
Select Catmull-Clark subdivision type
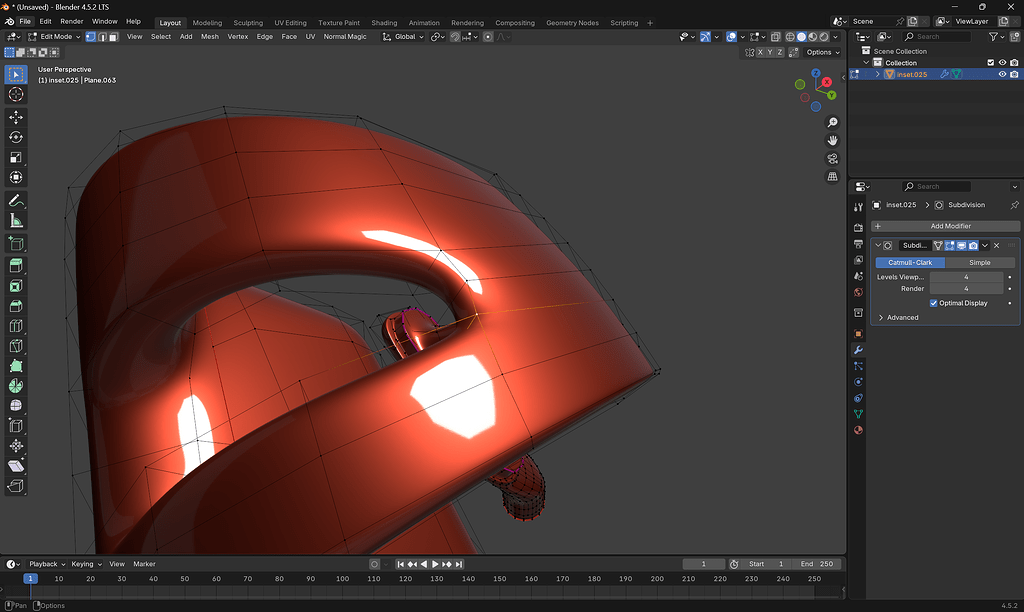[910, 263]
